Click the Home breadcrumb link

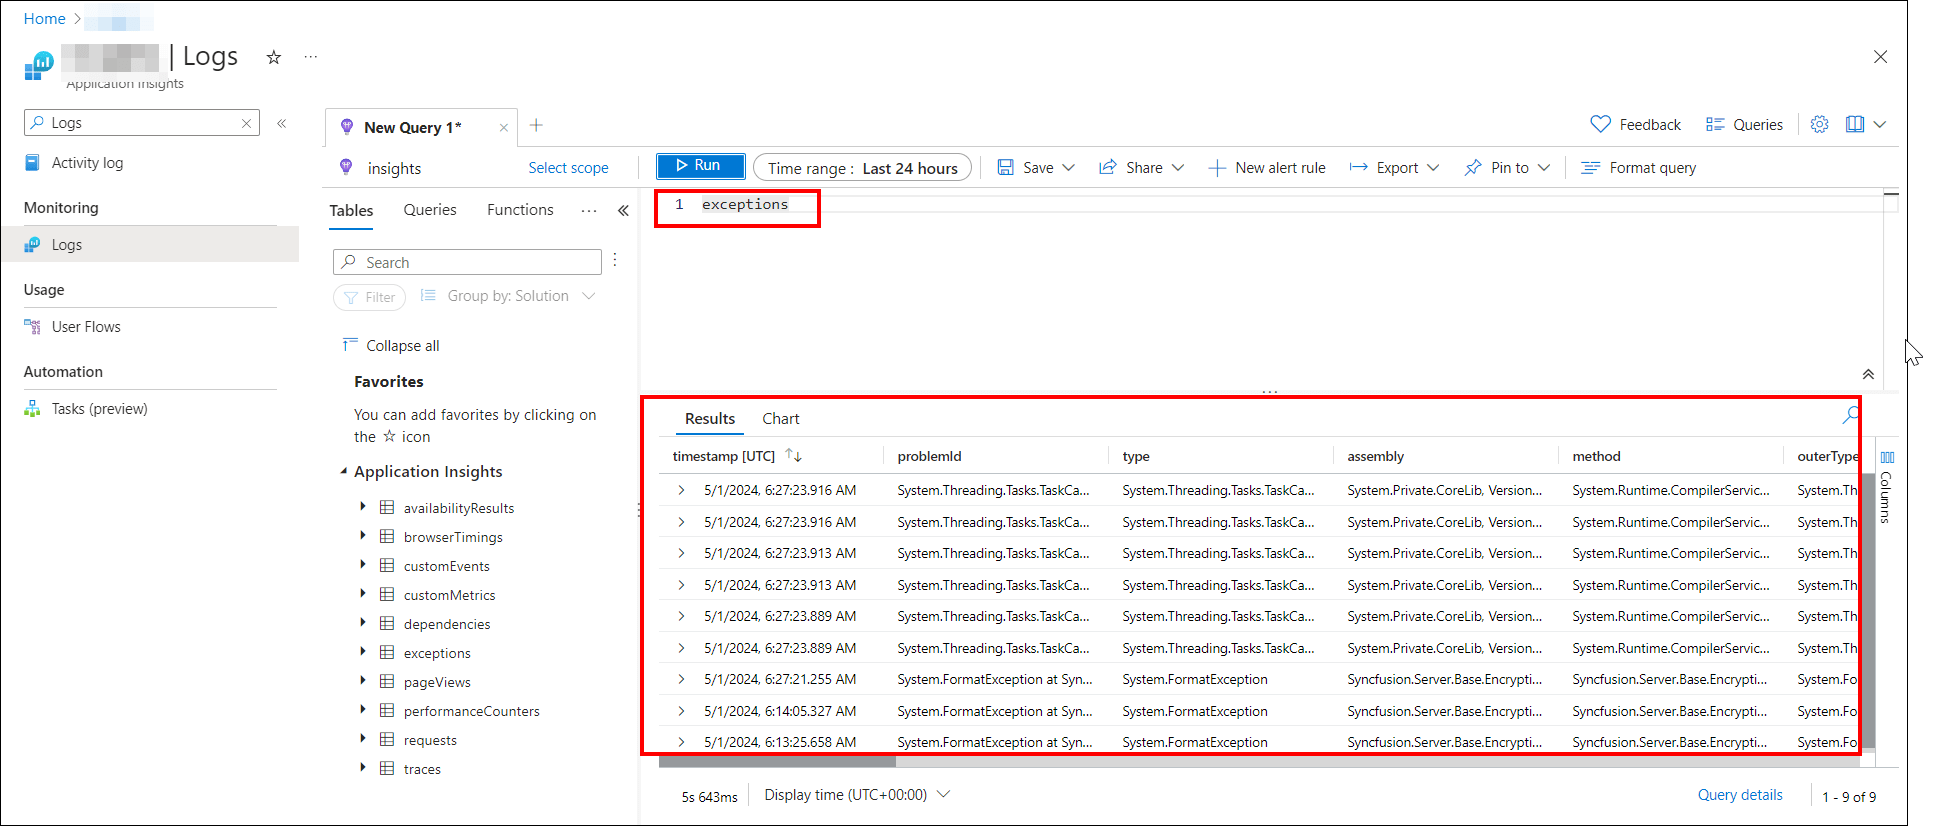[x=44, y=19]
